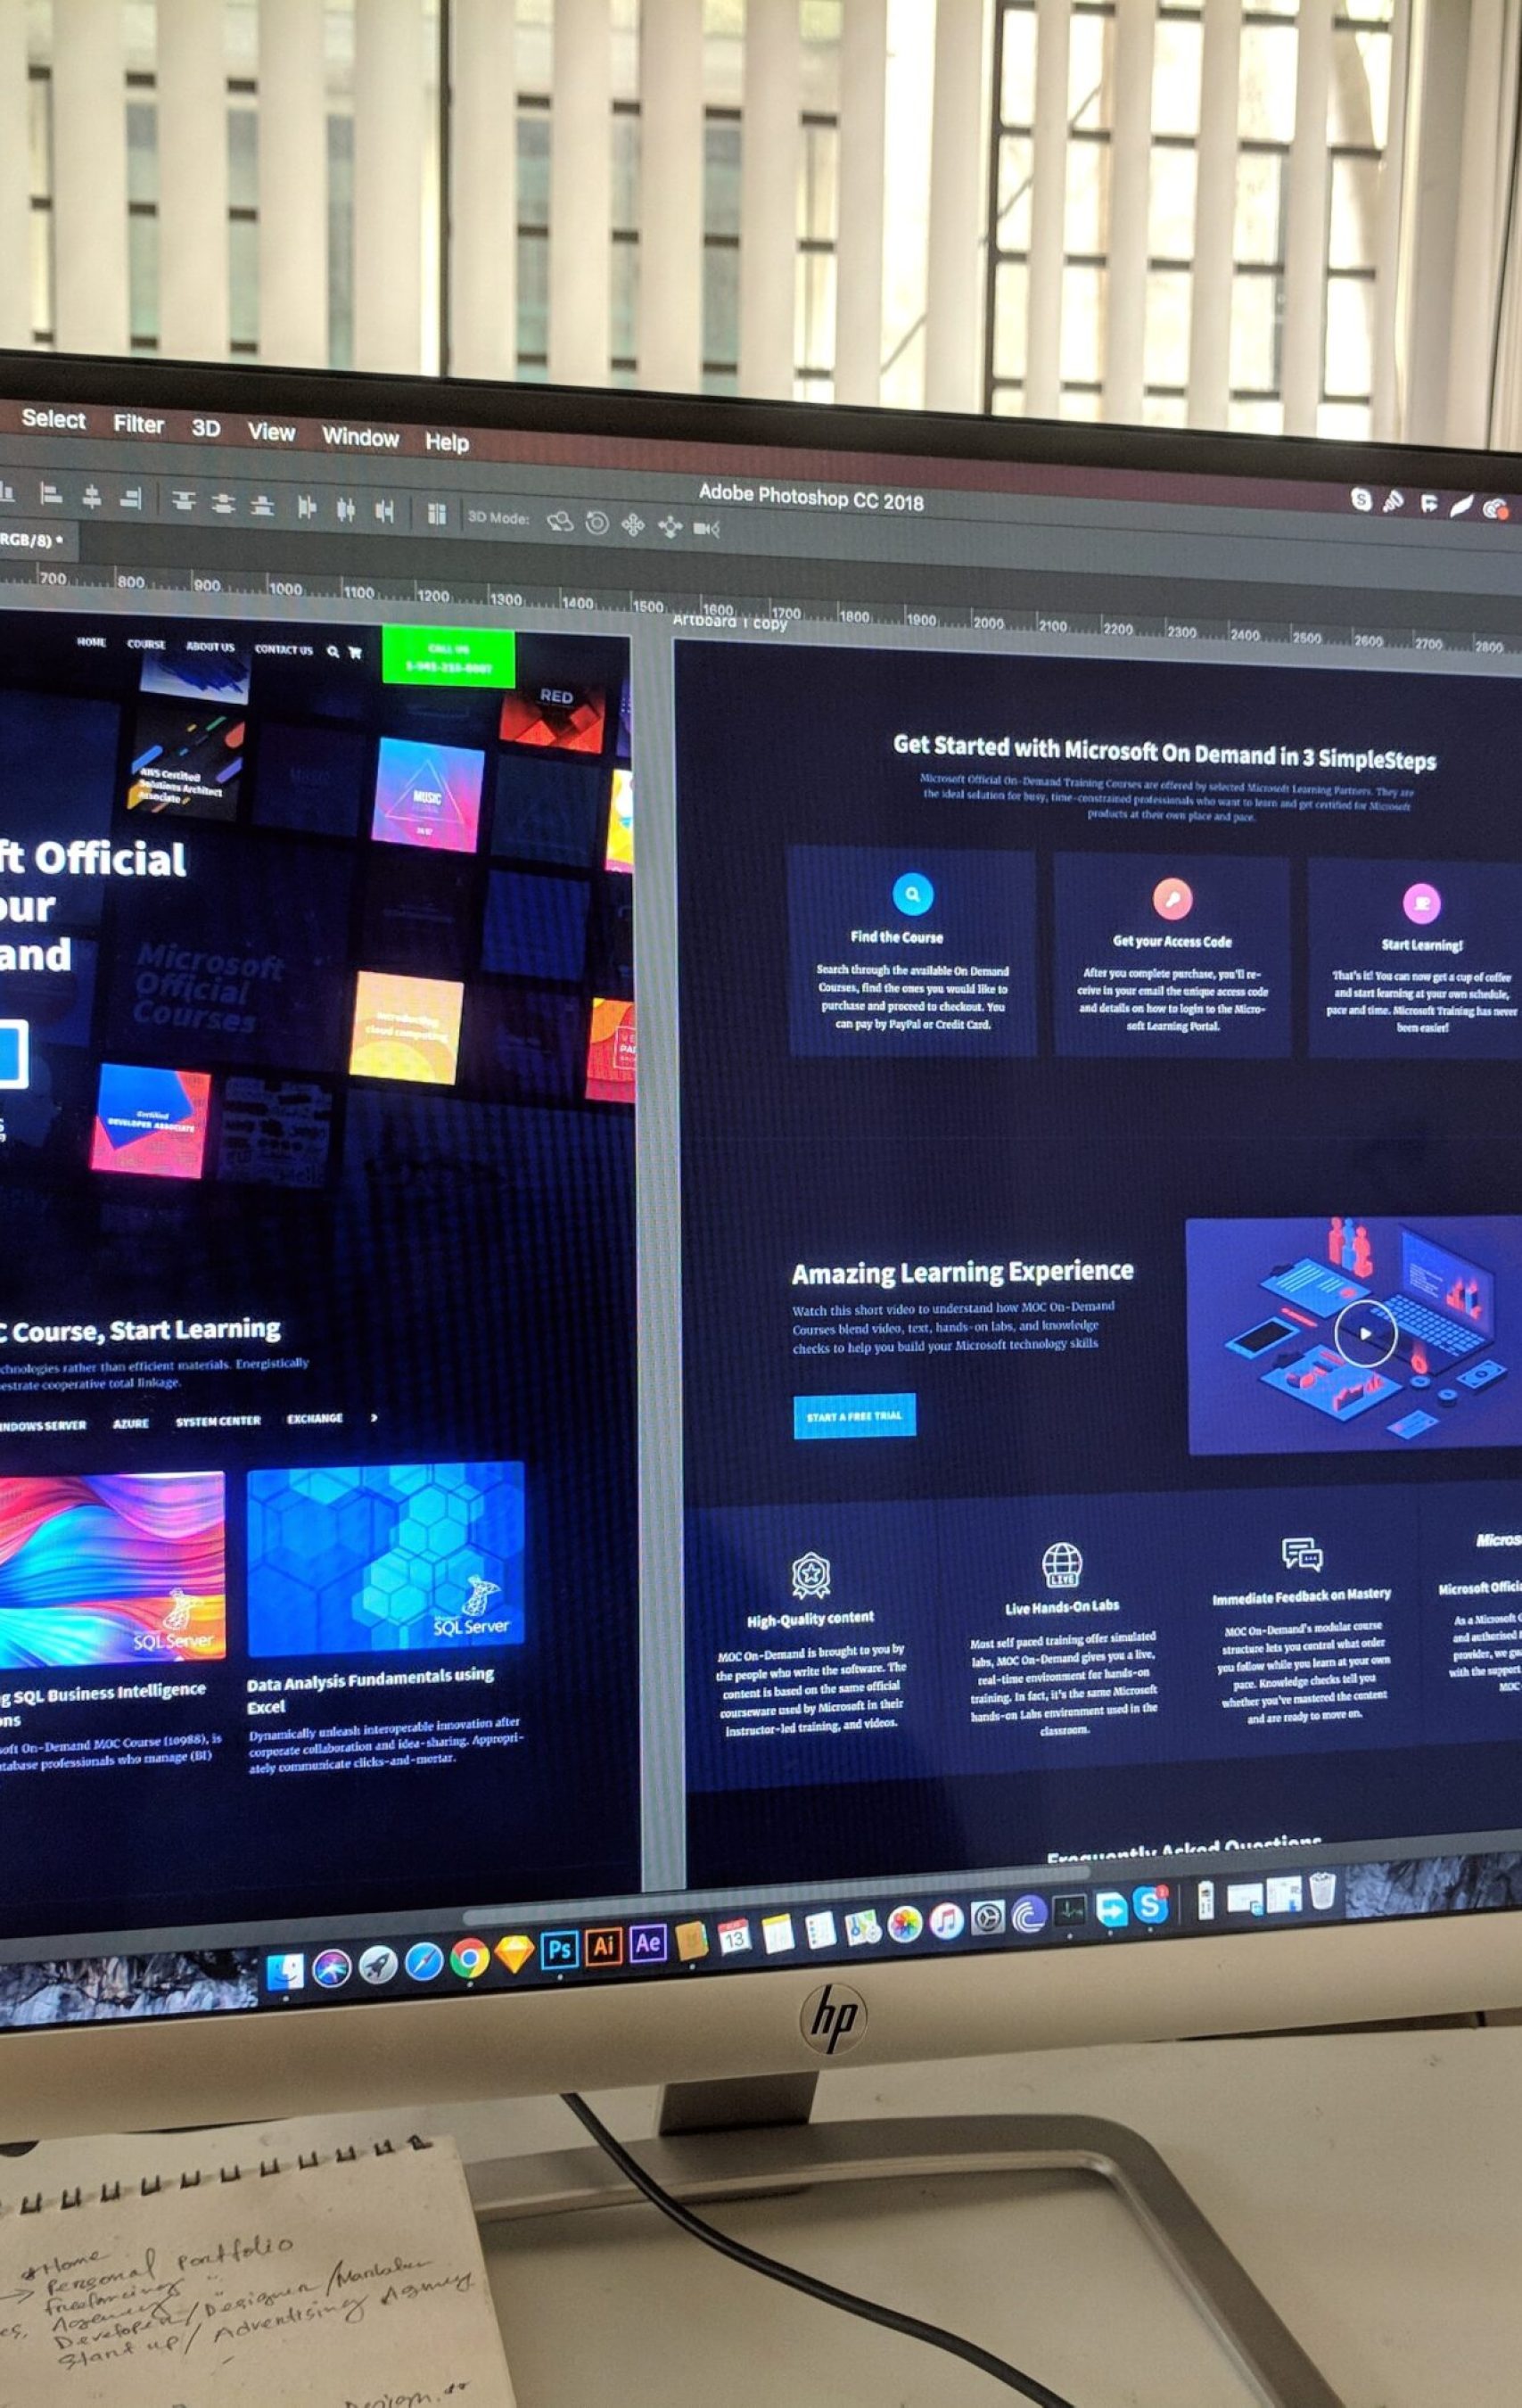Select the 3D Slide camera icon

tap(670, 527)
